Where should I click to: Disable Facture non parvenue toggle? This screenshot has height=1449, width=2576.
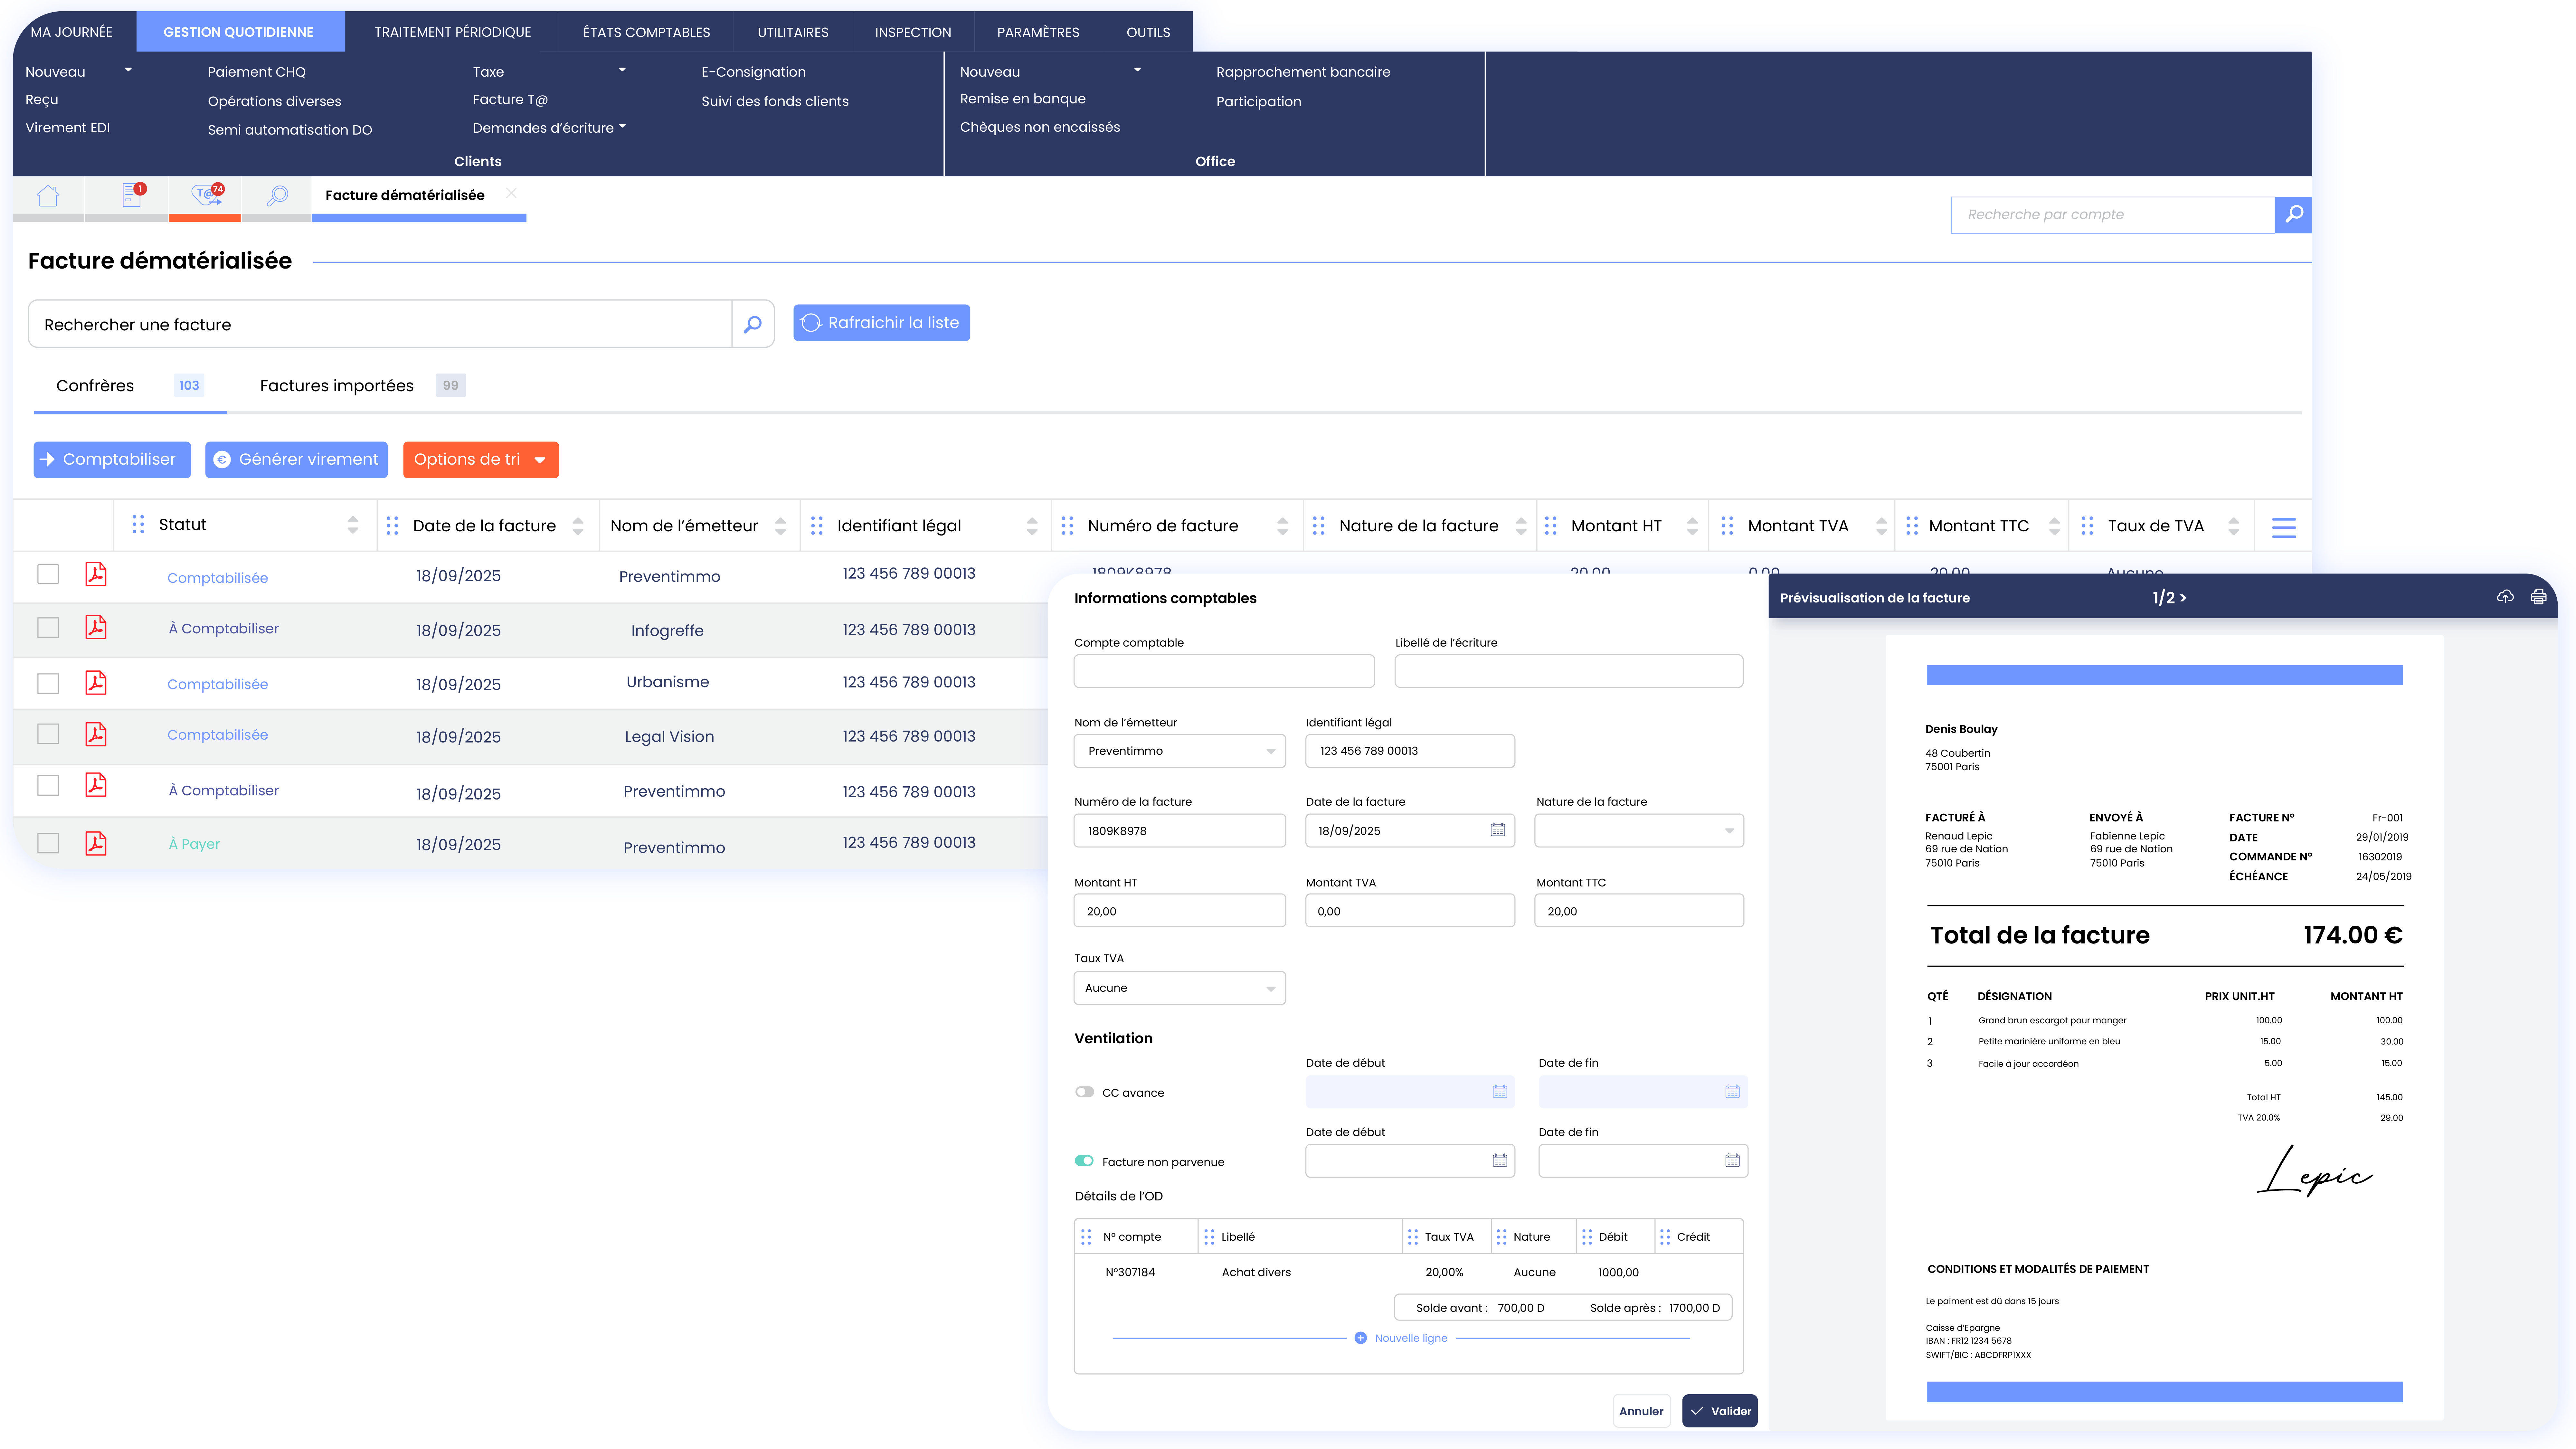tap(1084, 1161)
